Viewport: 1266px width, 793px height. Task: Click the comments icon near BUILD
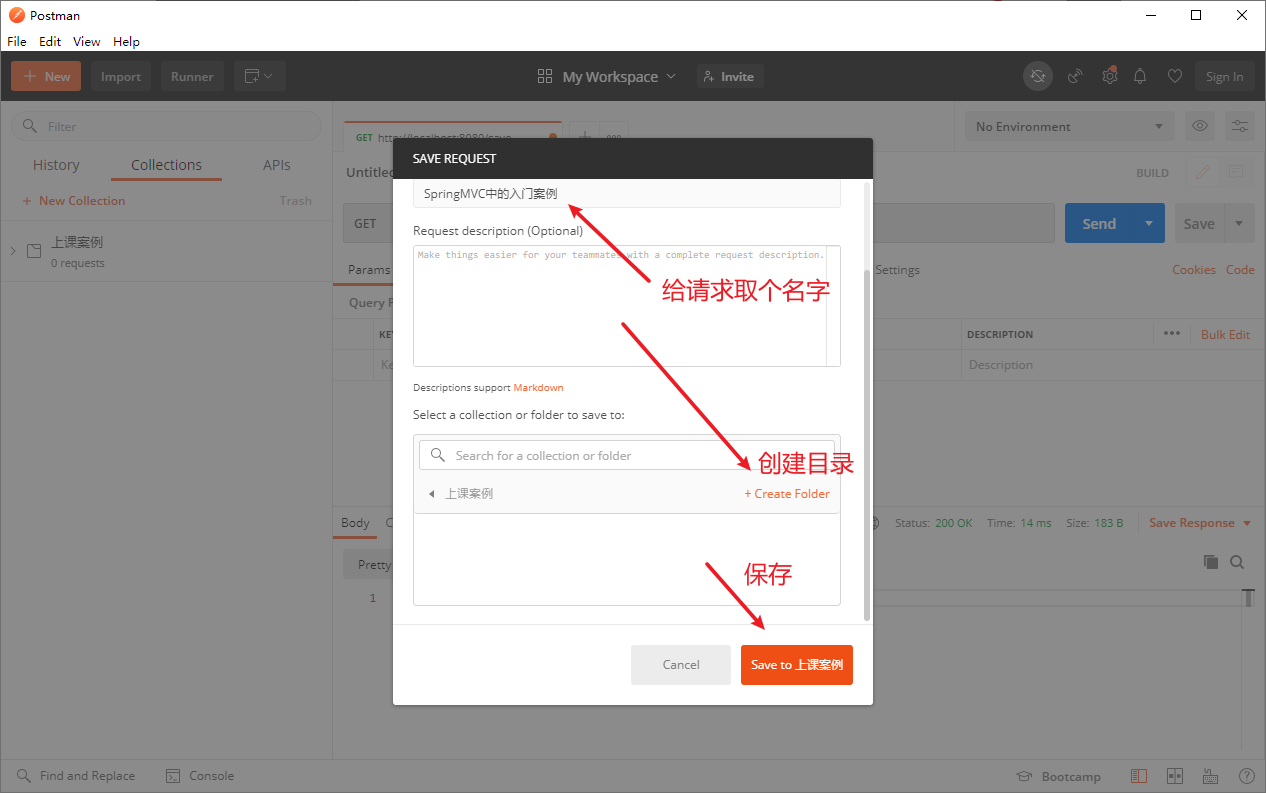pyautogui.click(x=1236, y=172)
